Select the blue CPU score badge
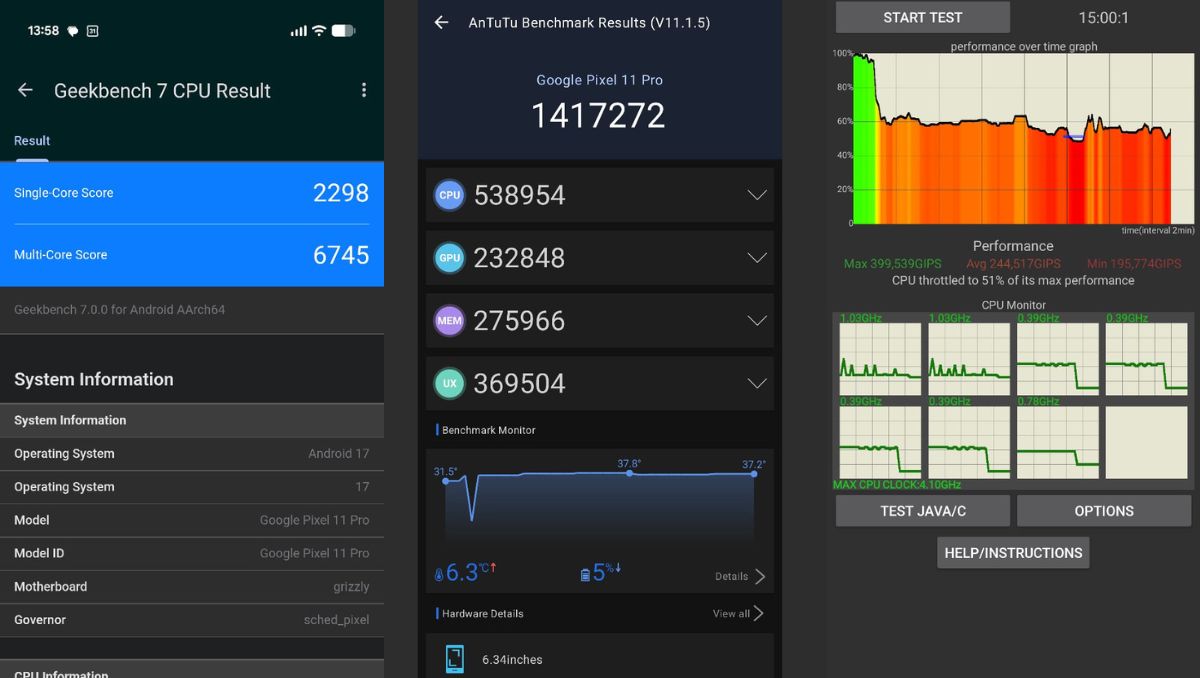This screenshot has width=1200, height=678. click(450, 195)
